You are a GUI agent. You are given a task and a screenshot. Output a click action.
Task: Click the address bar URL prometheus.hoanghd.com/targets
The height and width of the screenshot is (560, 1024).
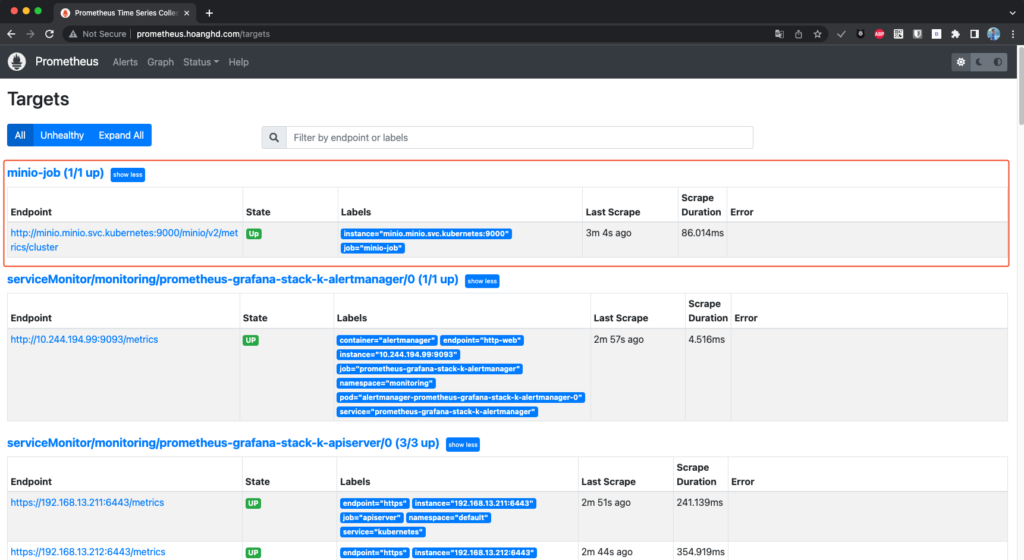click(x=202, y=34)
